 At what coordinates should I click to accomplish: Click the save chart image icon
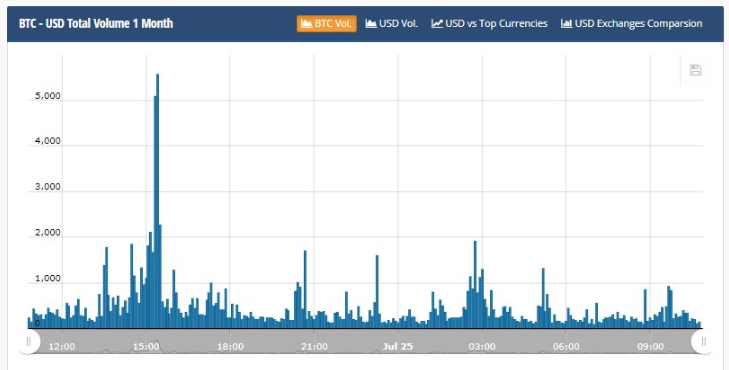pos(695,70)
